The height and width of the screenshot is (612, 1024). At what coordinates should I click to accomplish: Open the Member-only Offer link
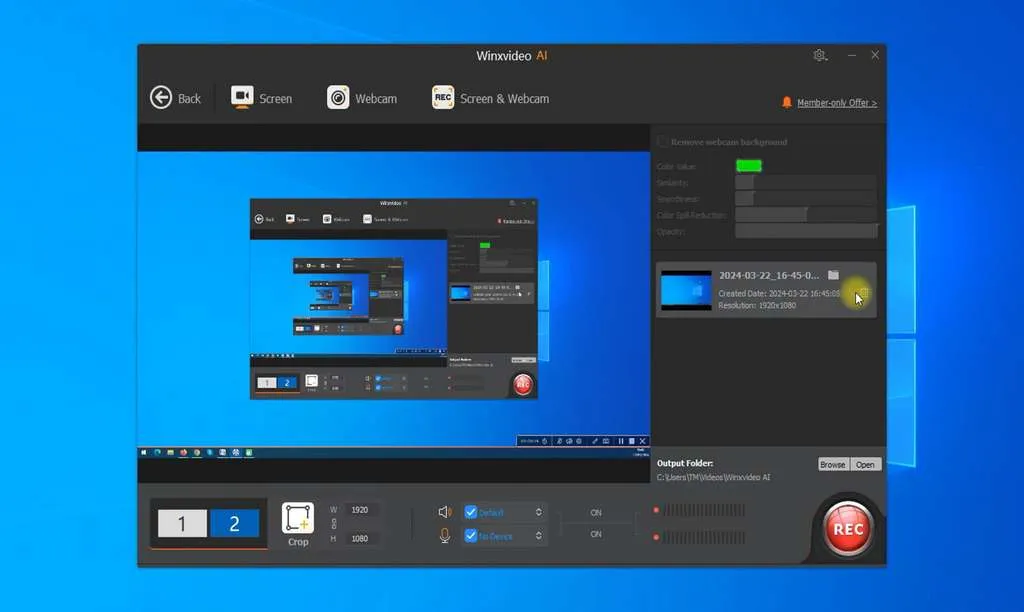(835, 103)
